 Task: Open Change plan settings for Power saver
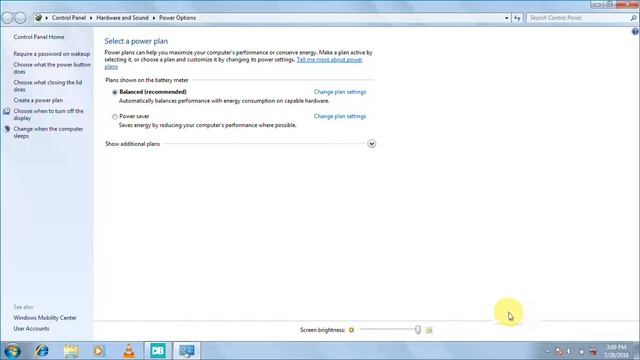pyautogui.click(x=340, y=116)
